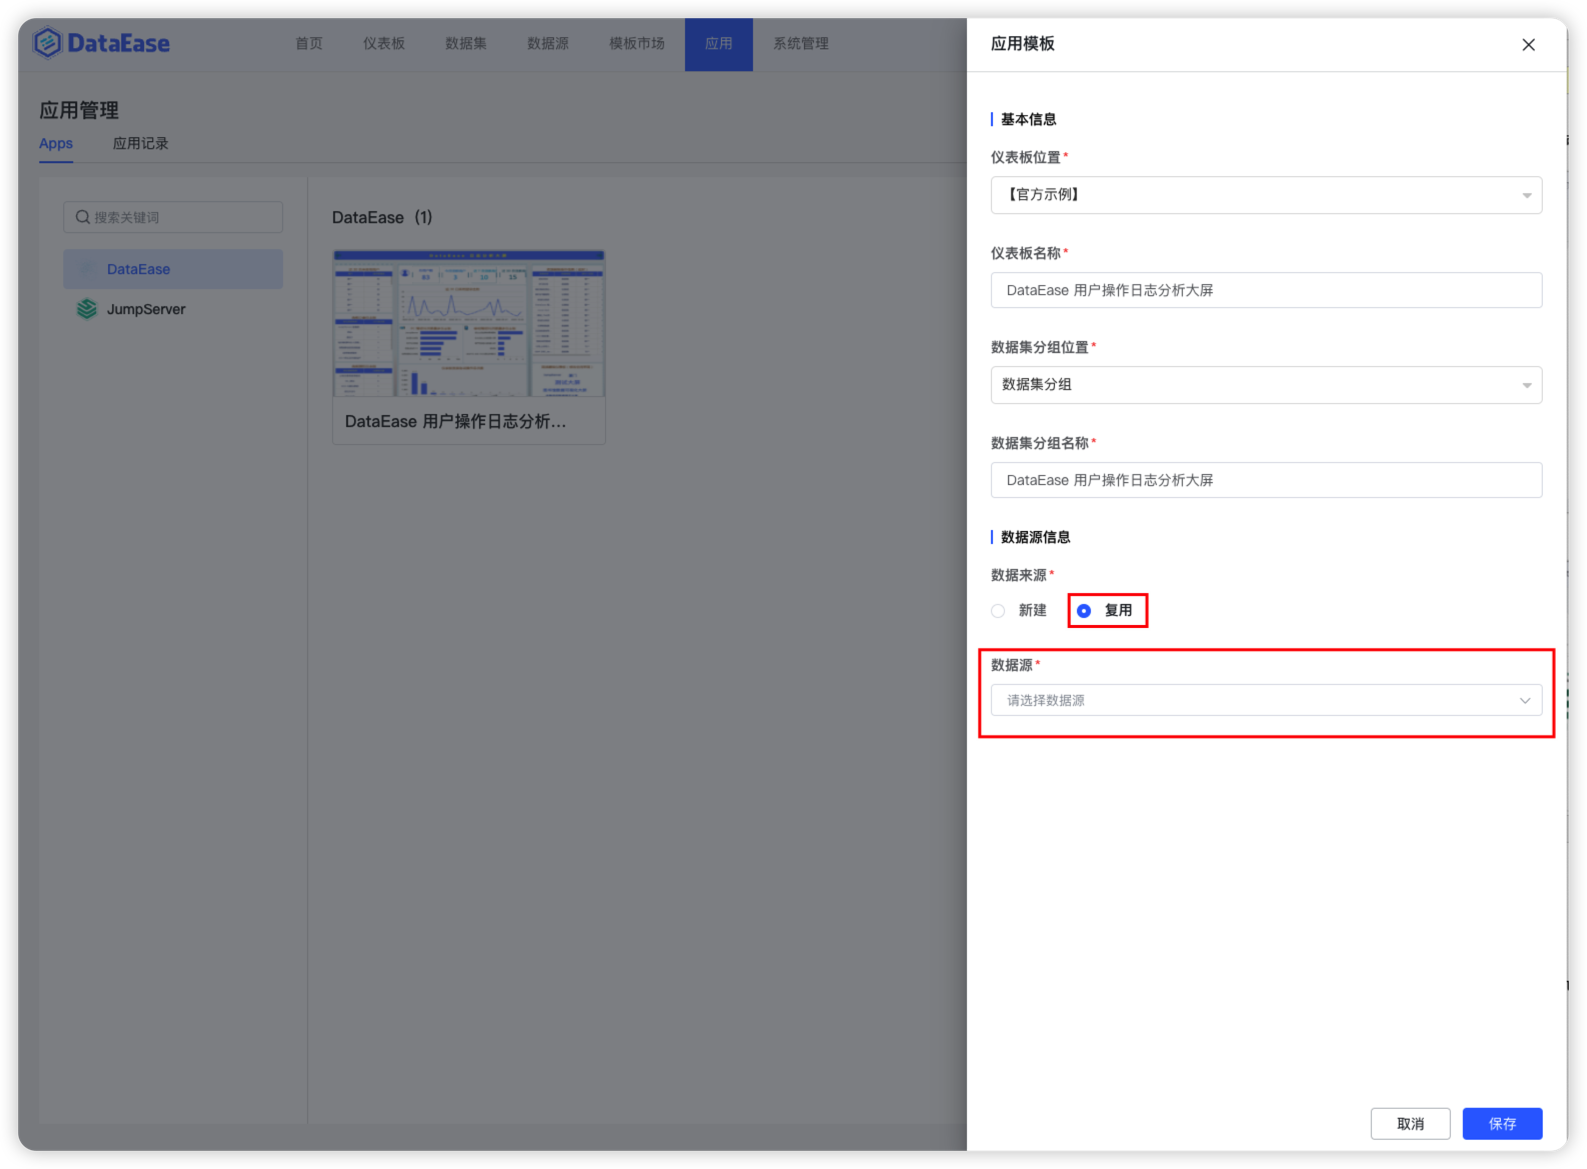Select DataEase in the app list
This screenshot has height=1169, width=1587.
pyautogui.click(x=173, y=269)
